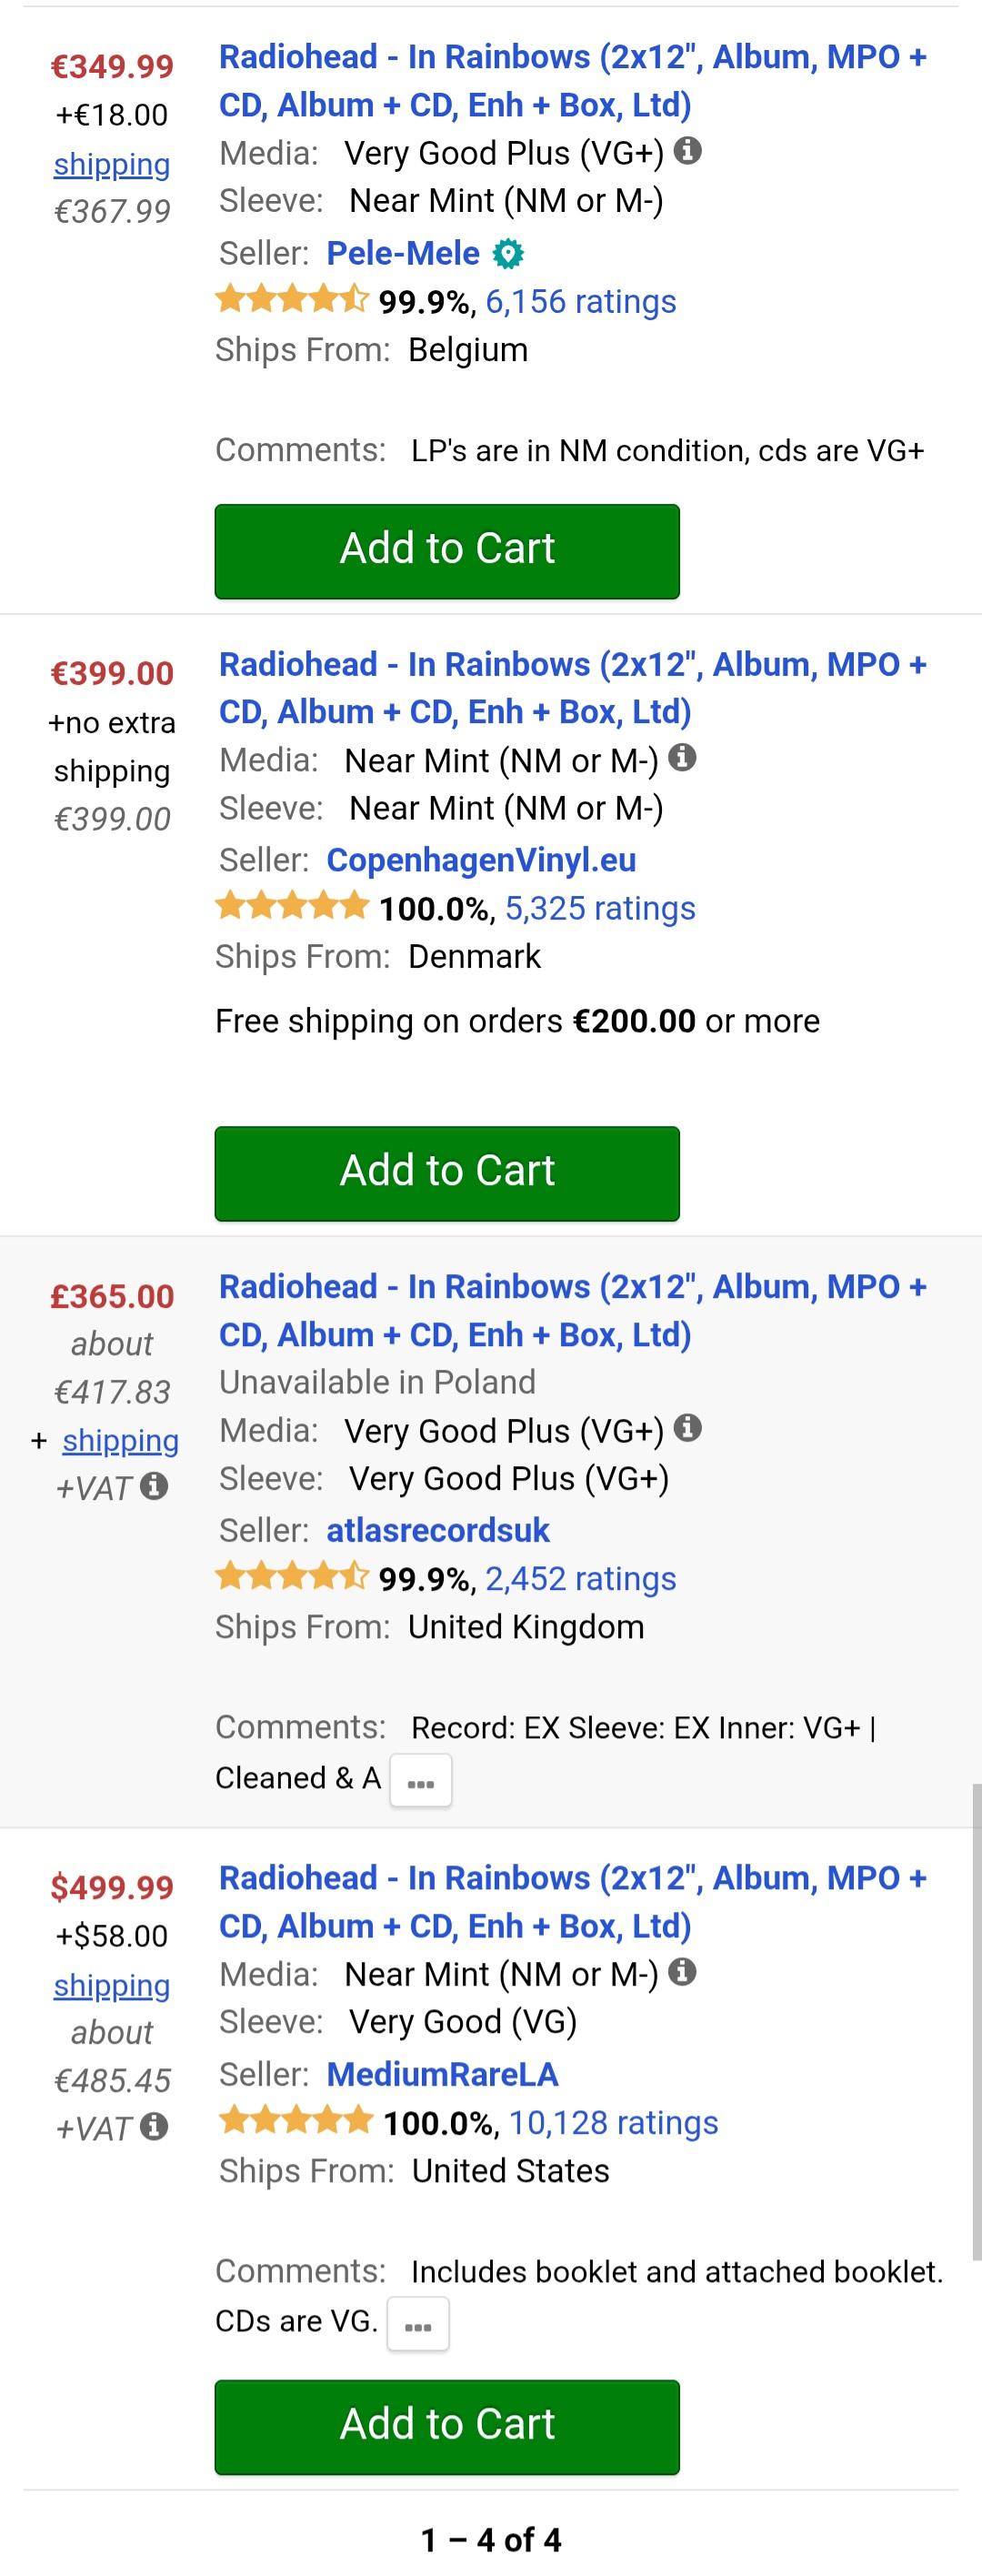Click the info icon beside Pele-Mele media condition
982x2576 pixels.
(687, 151)
